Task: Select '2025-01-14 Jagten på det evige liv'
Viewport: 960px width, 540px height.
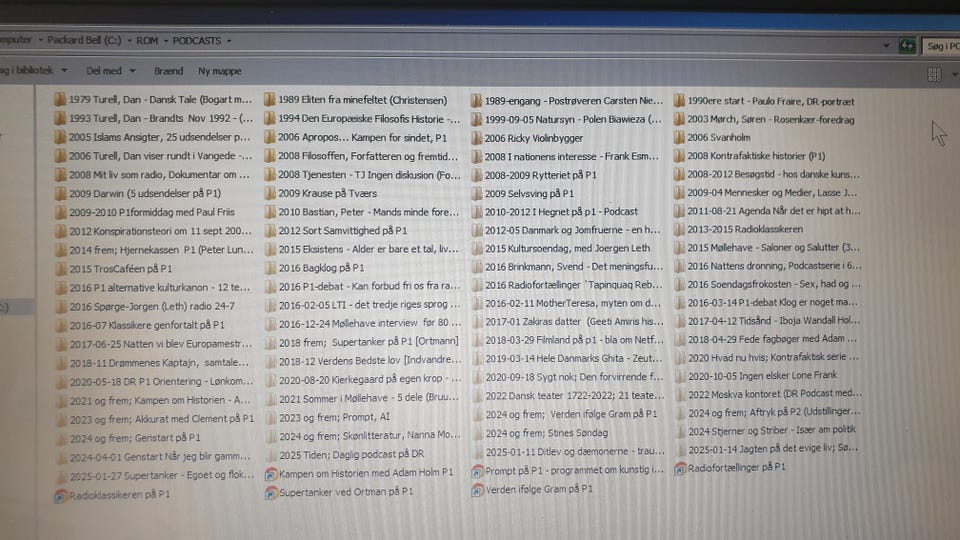Action: click(767, 449)
